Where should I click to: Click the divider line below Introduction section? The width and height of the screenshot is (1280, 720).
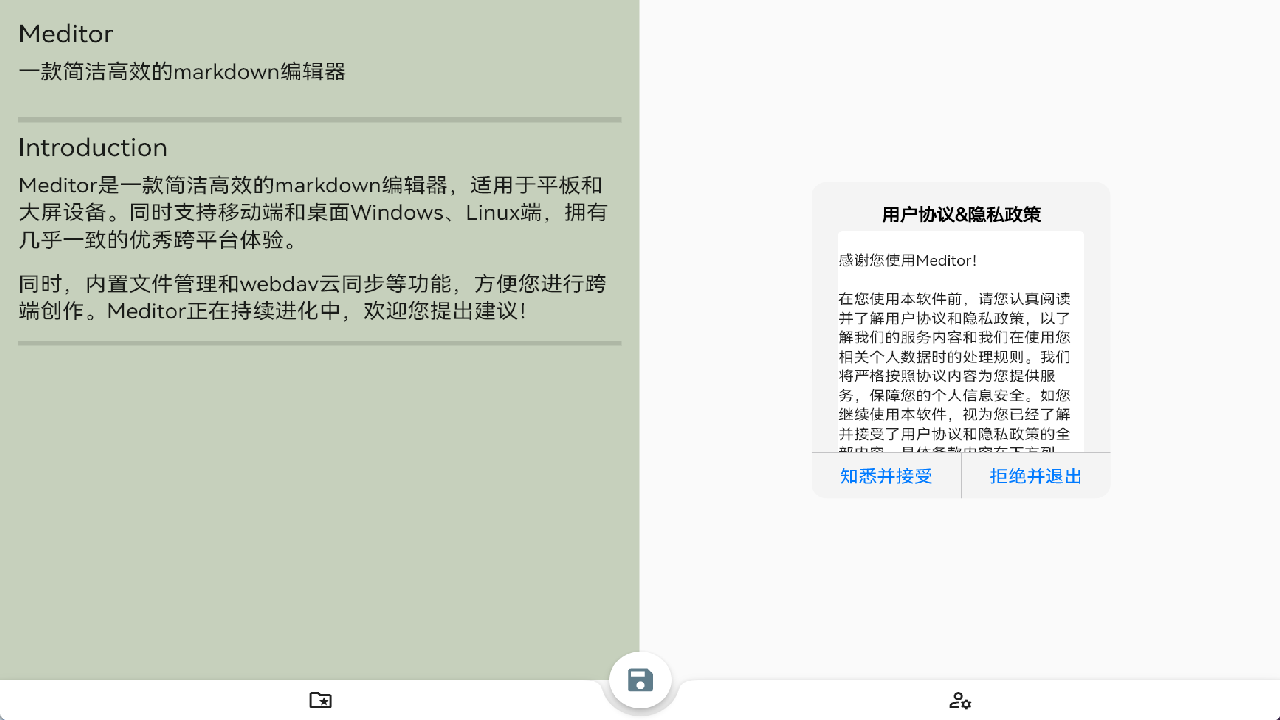319,343
